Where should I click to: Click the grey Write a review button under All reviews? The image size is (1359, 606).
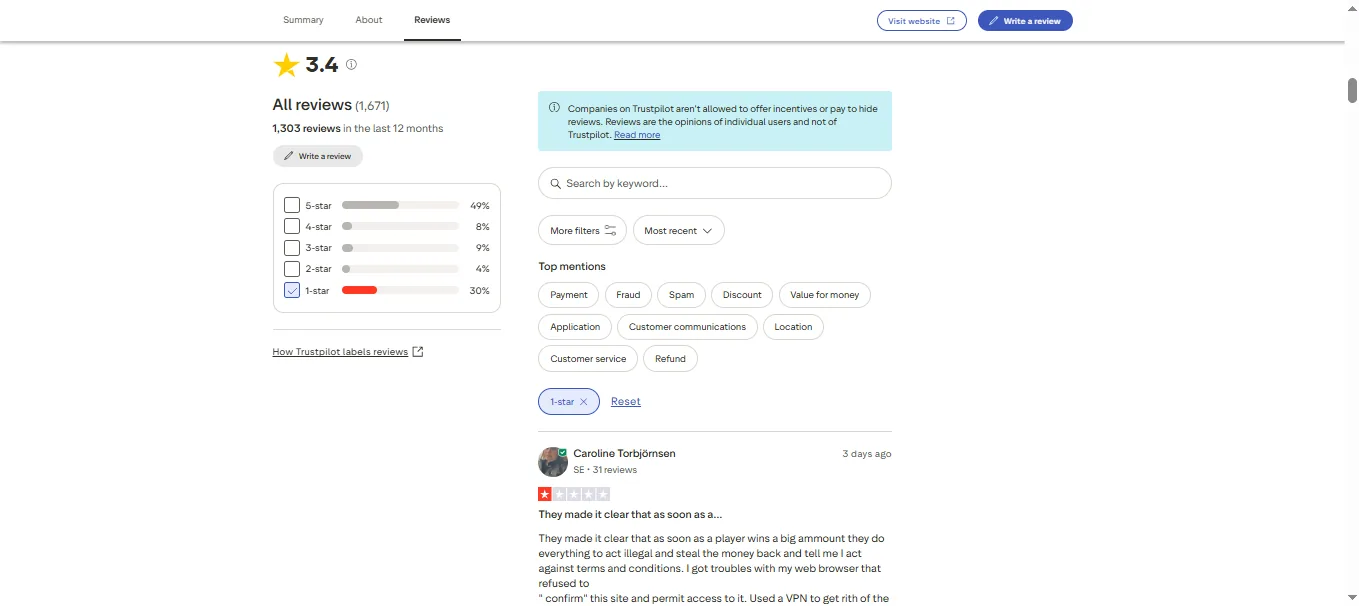coord(318,156)
